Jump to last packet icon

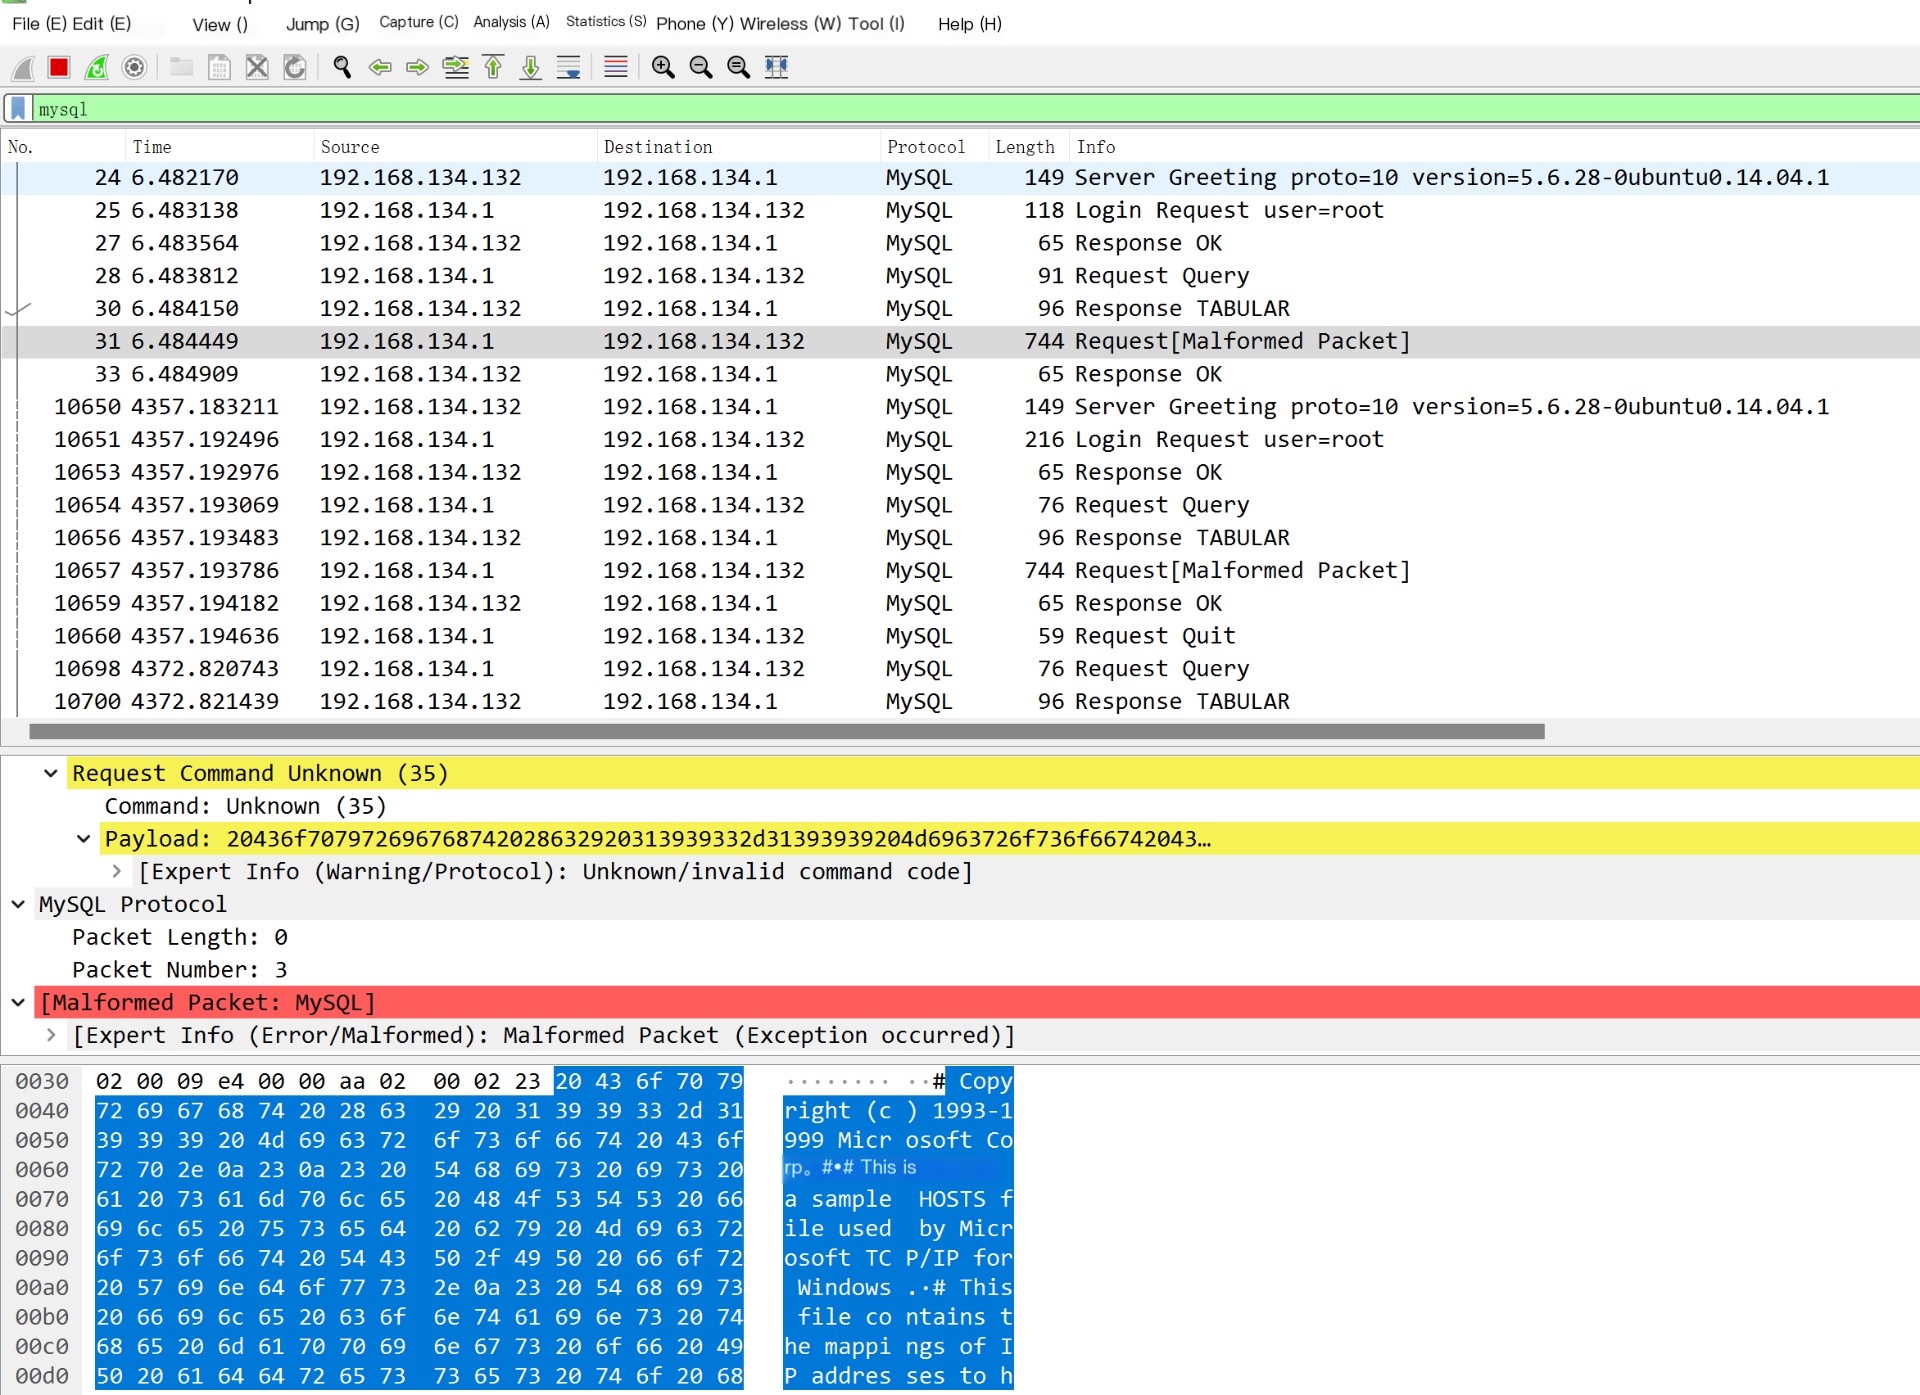pyautogui.click(x=531, y=67)
